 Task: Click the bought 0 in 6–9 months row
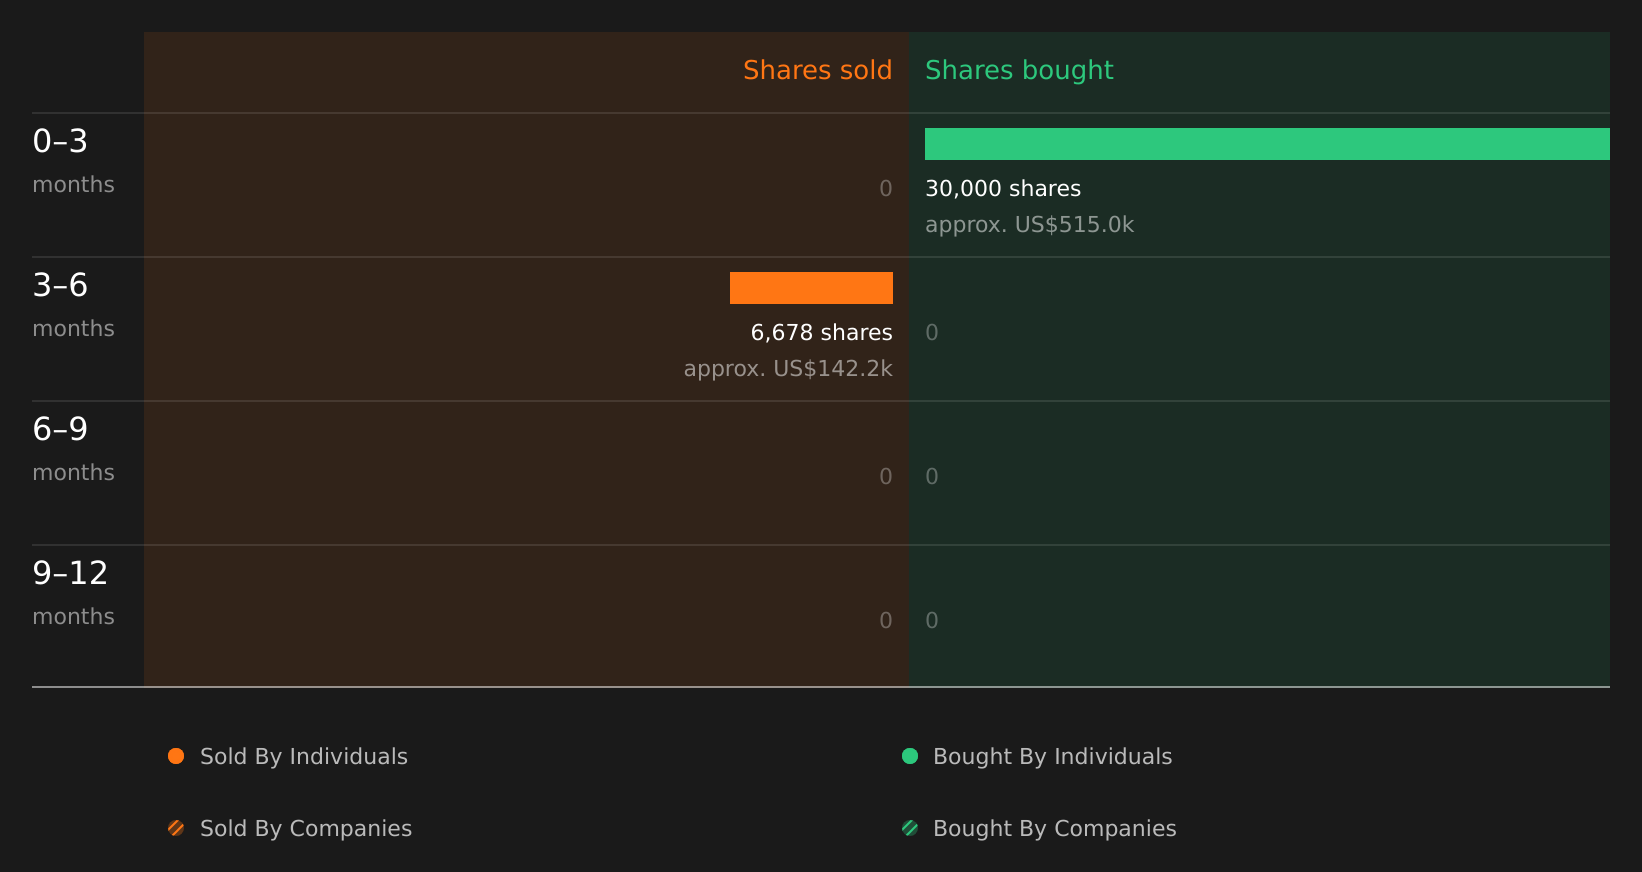932,477
